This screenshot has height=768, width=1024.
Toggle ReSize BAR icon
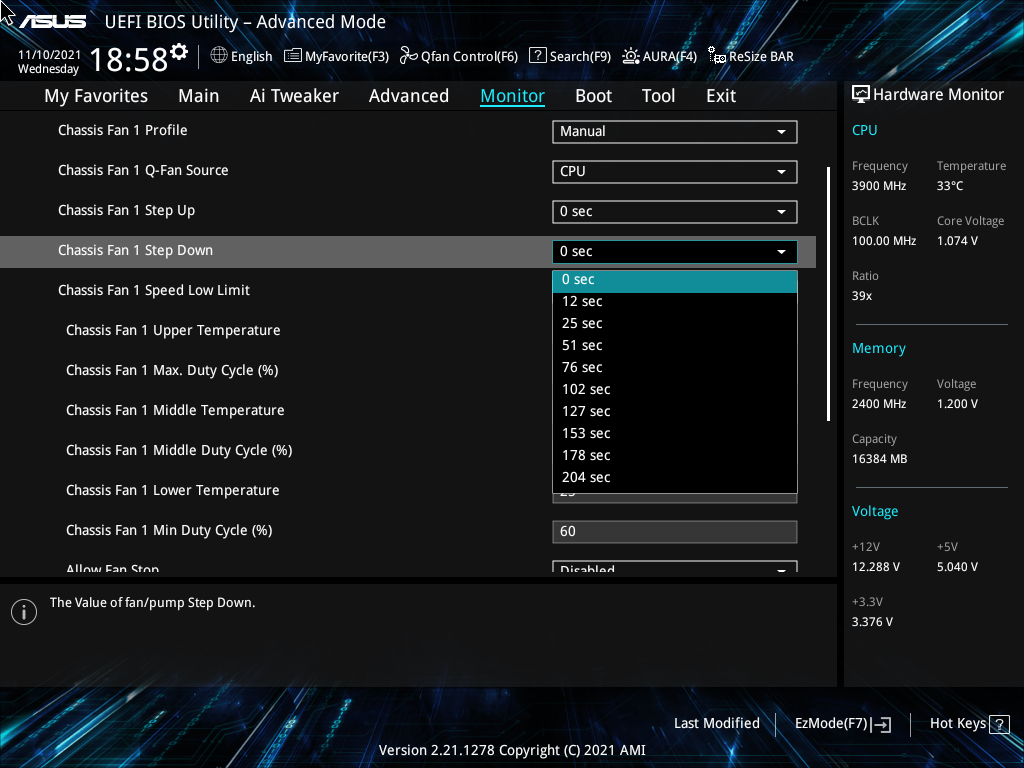(717, 56)
